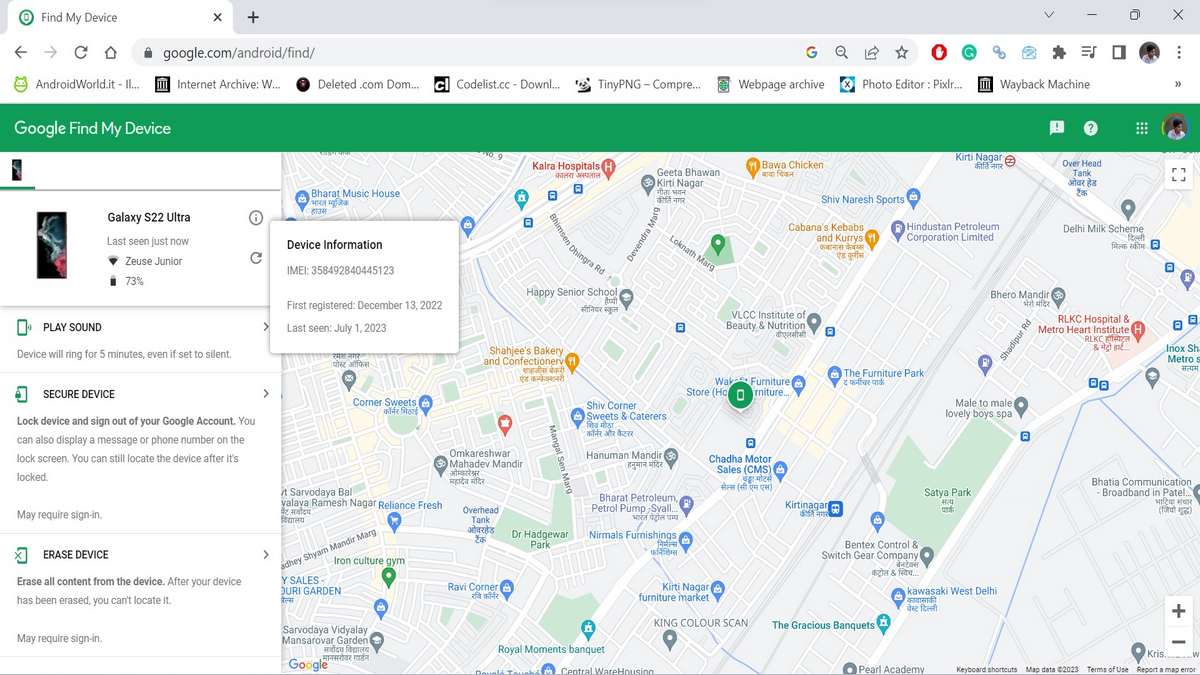Image resolution: width=1200 pixels, height=675 pixels.
Task: Click the Zeuse Junior Wi-Fi text
Action: tap(153, 261)
